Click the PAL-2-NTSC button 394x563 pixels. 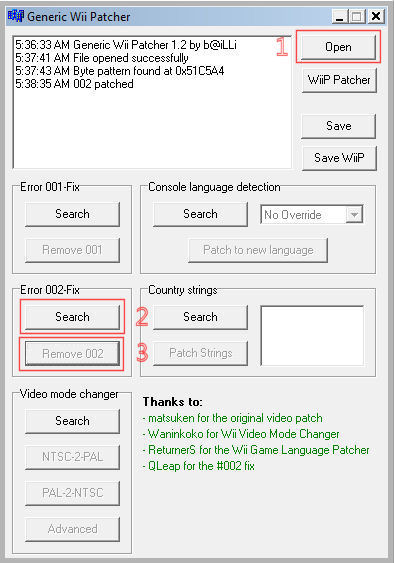click(x=72, y=493)
